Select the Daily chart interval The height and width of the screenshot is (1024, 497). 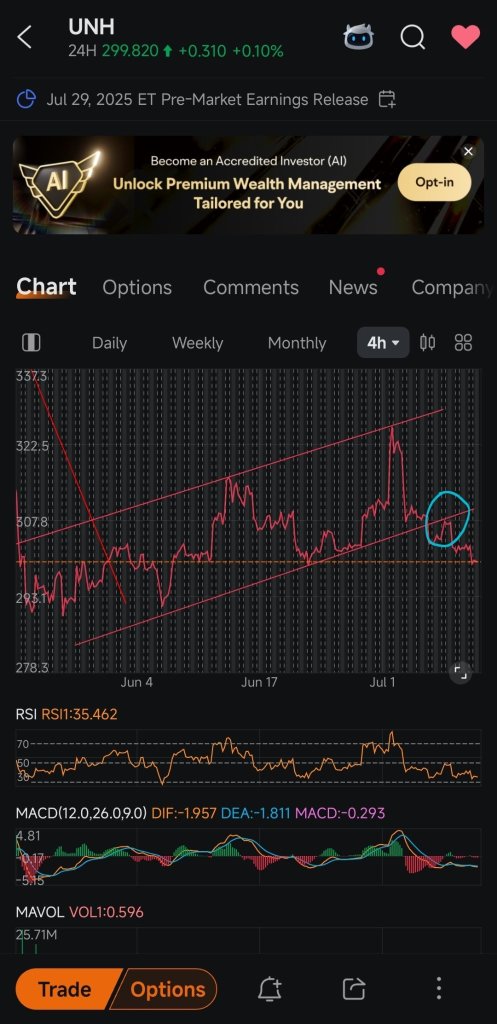[109, 343]
